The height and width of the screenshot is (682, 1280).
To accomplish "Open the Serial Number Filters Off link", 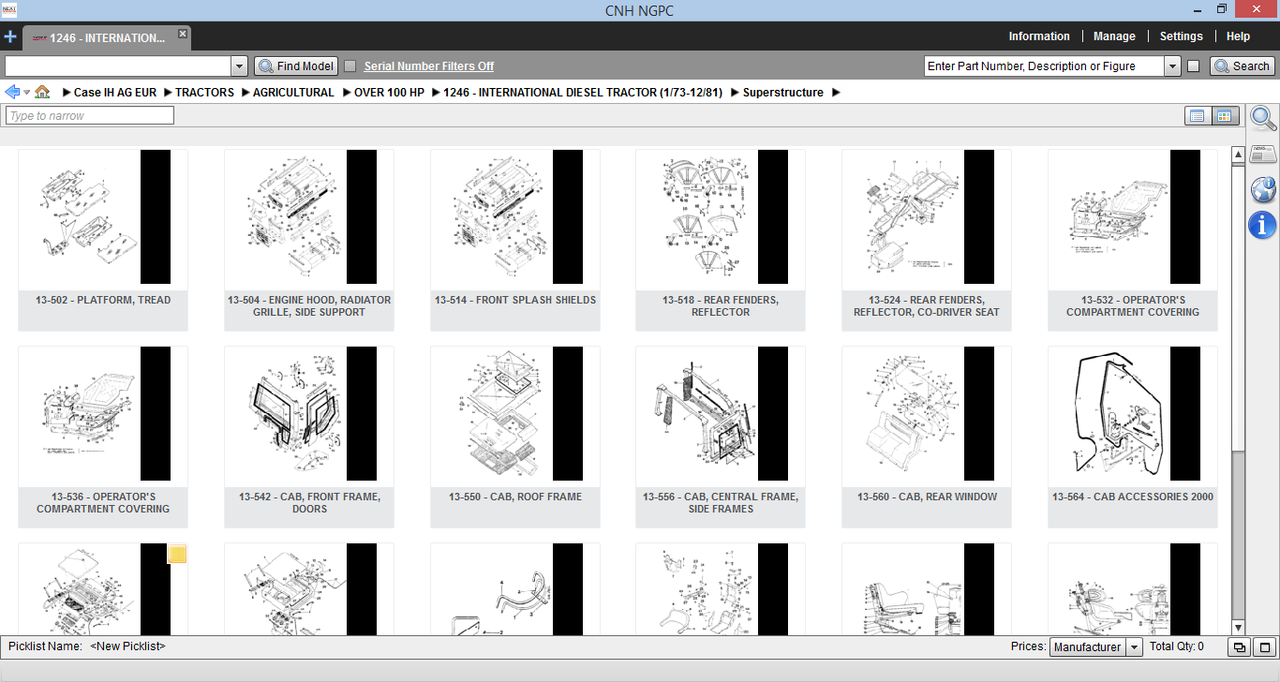I will 429,66.
